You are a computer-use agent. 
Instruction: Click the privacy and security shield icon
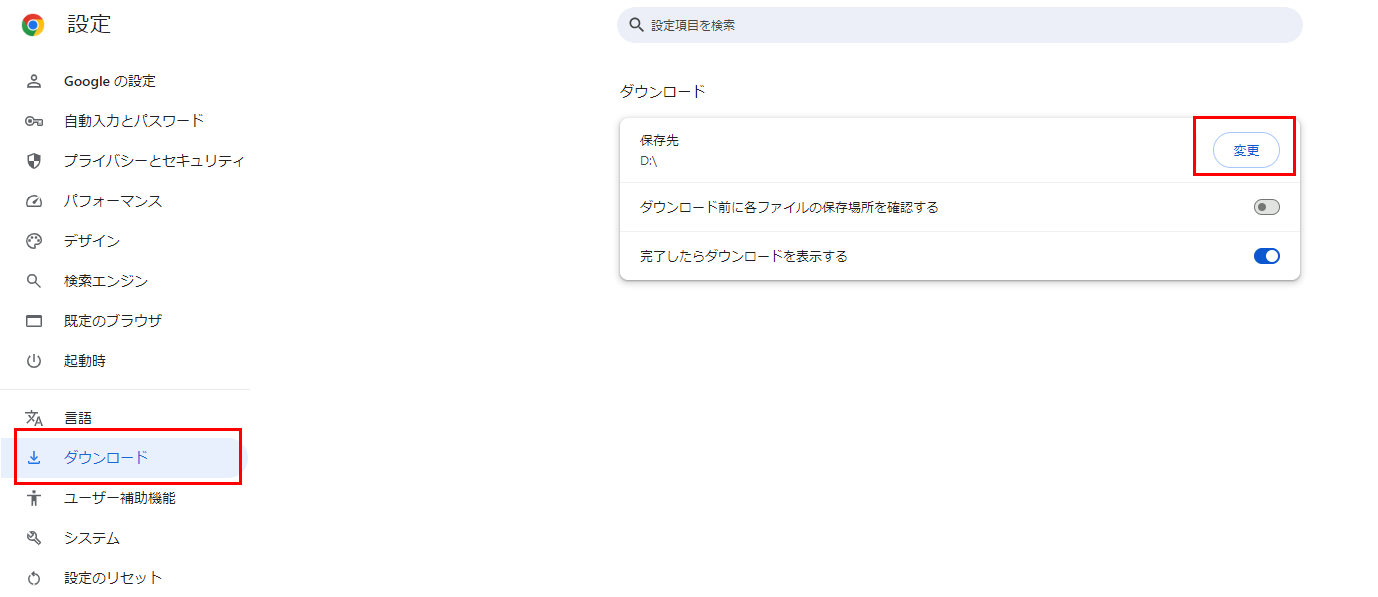point(34,161)
